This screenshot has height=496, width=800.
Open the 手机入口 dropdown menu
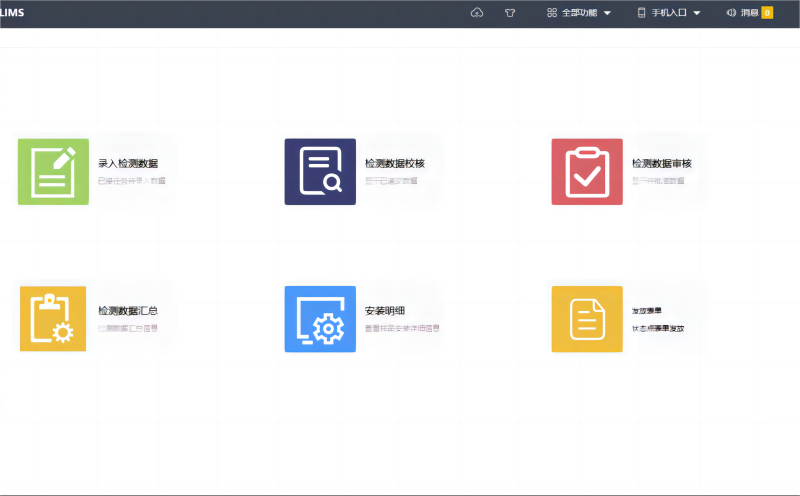coord(668,13)
